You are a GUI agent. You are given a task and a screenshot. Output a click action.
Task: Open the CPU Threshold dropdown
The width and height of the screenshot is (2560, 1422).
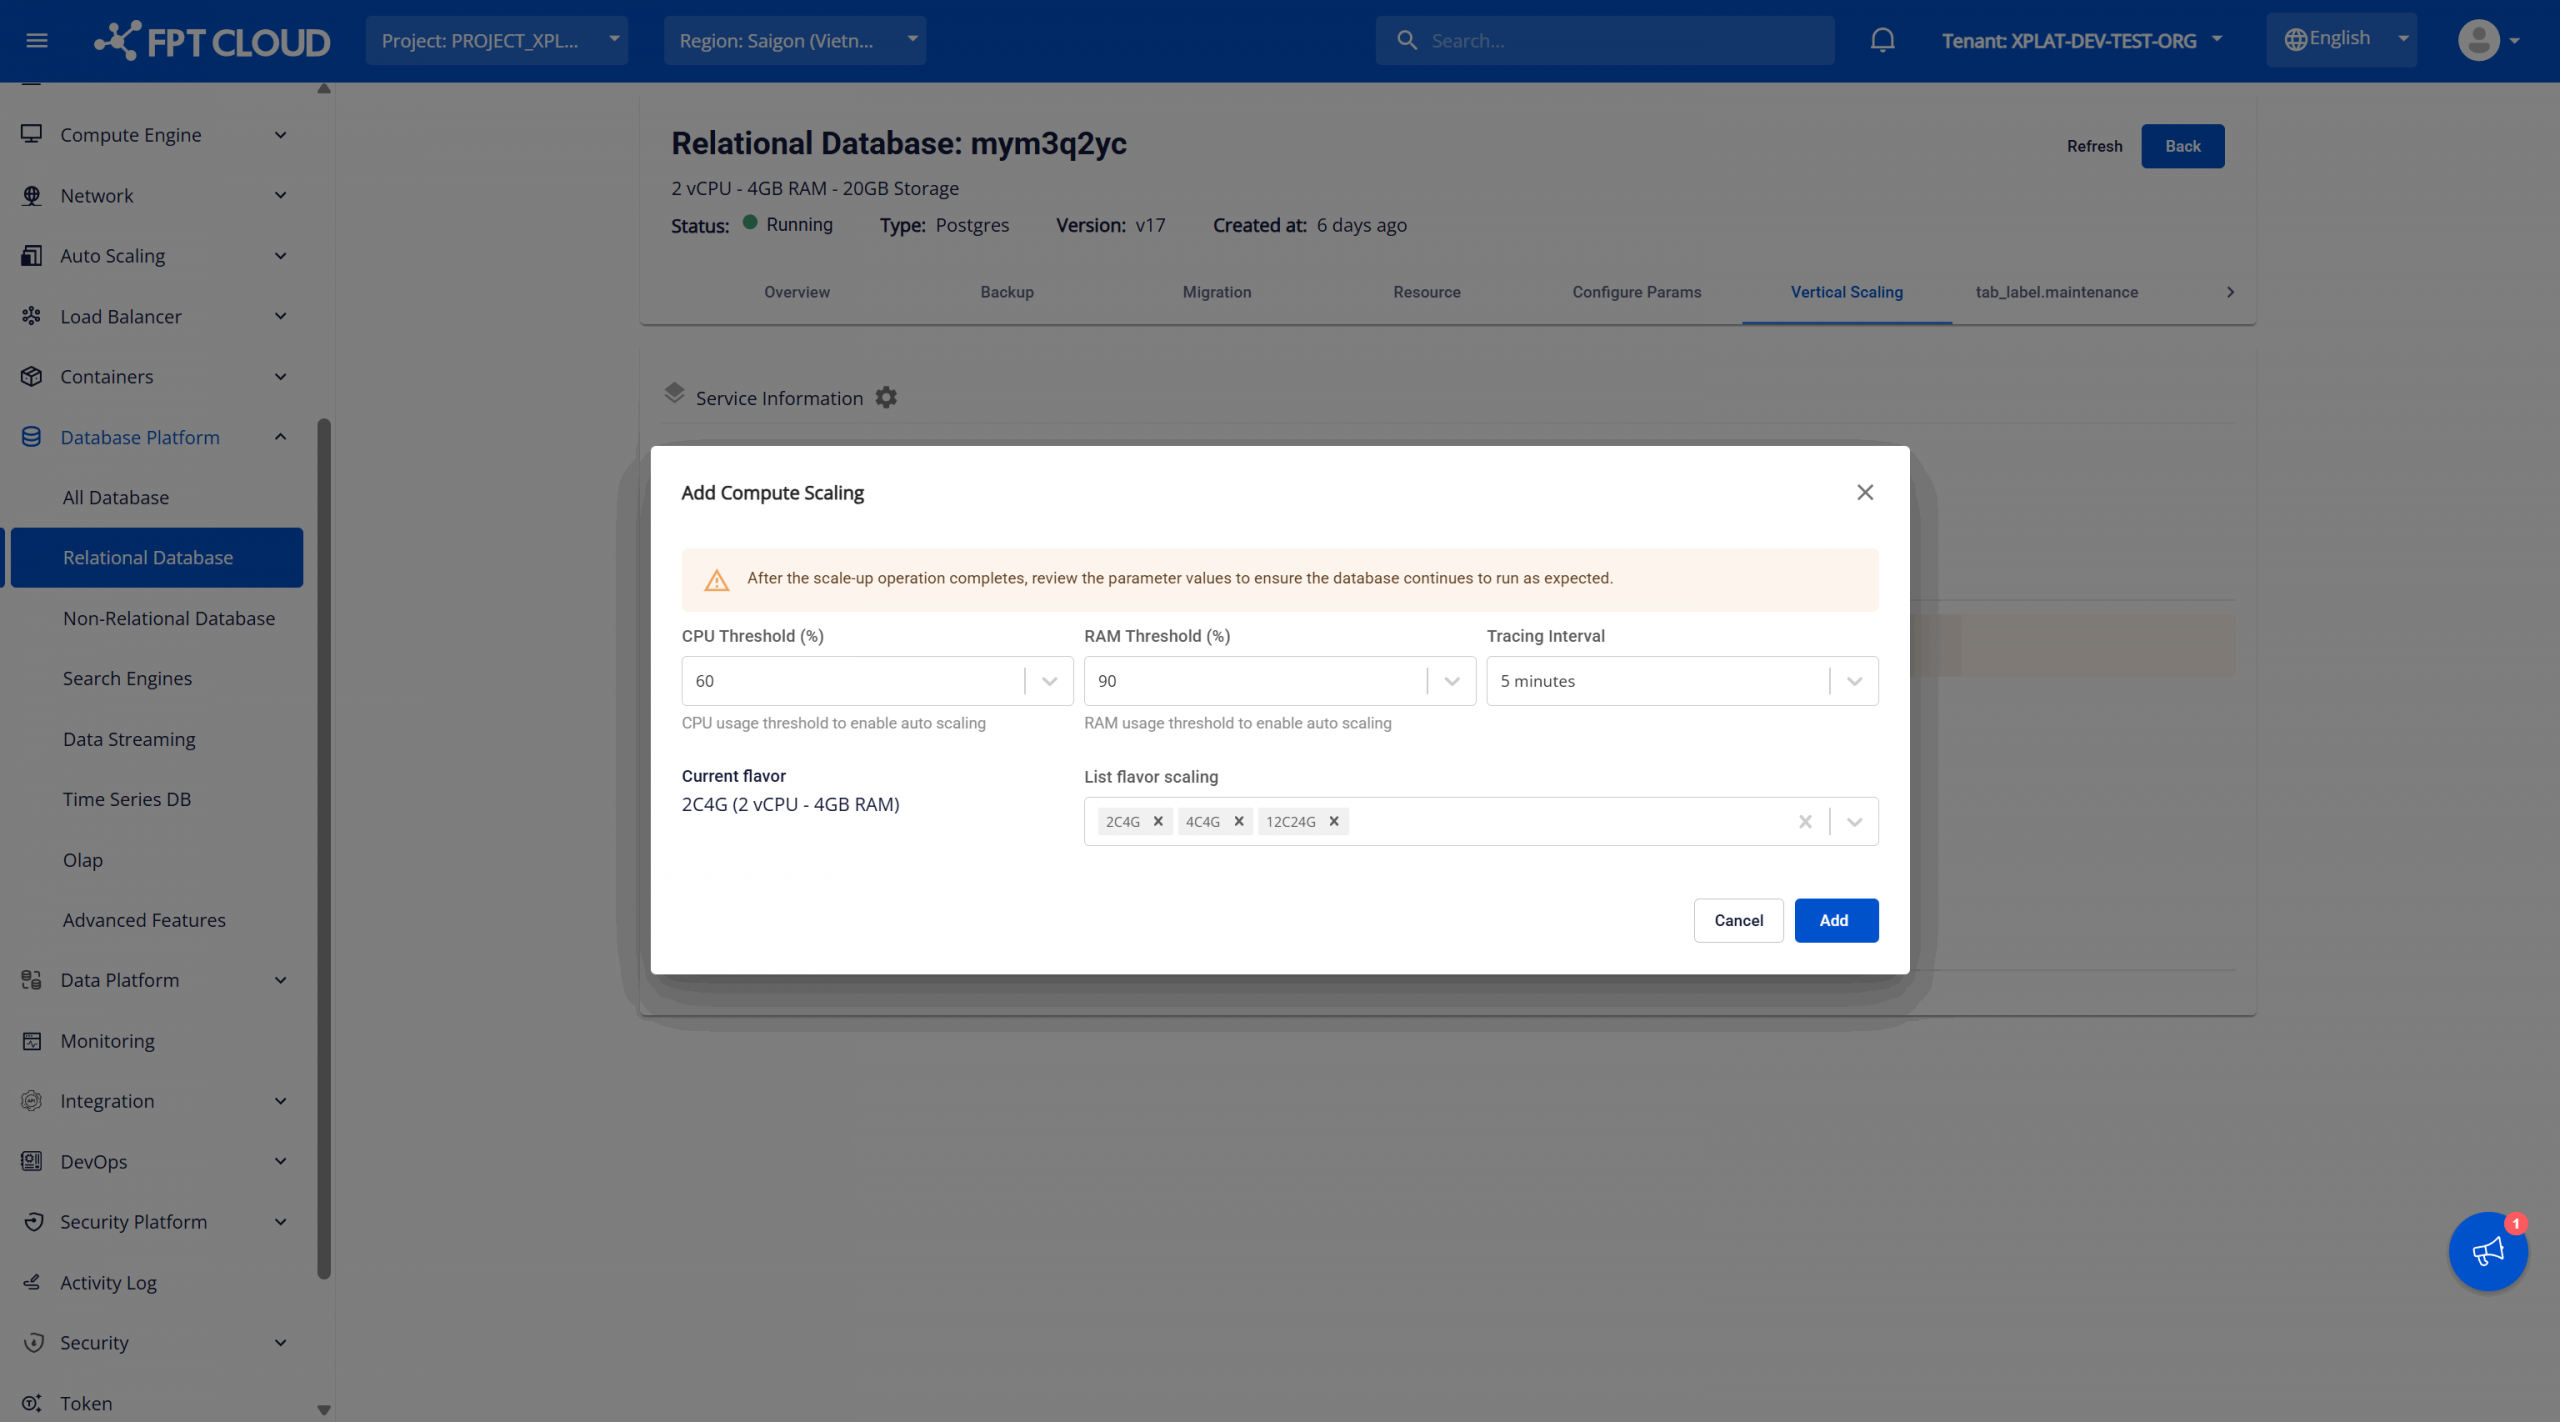click(1049, 681)
